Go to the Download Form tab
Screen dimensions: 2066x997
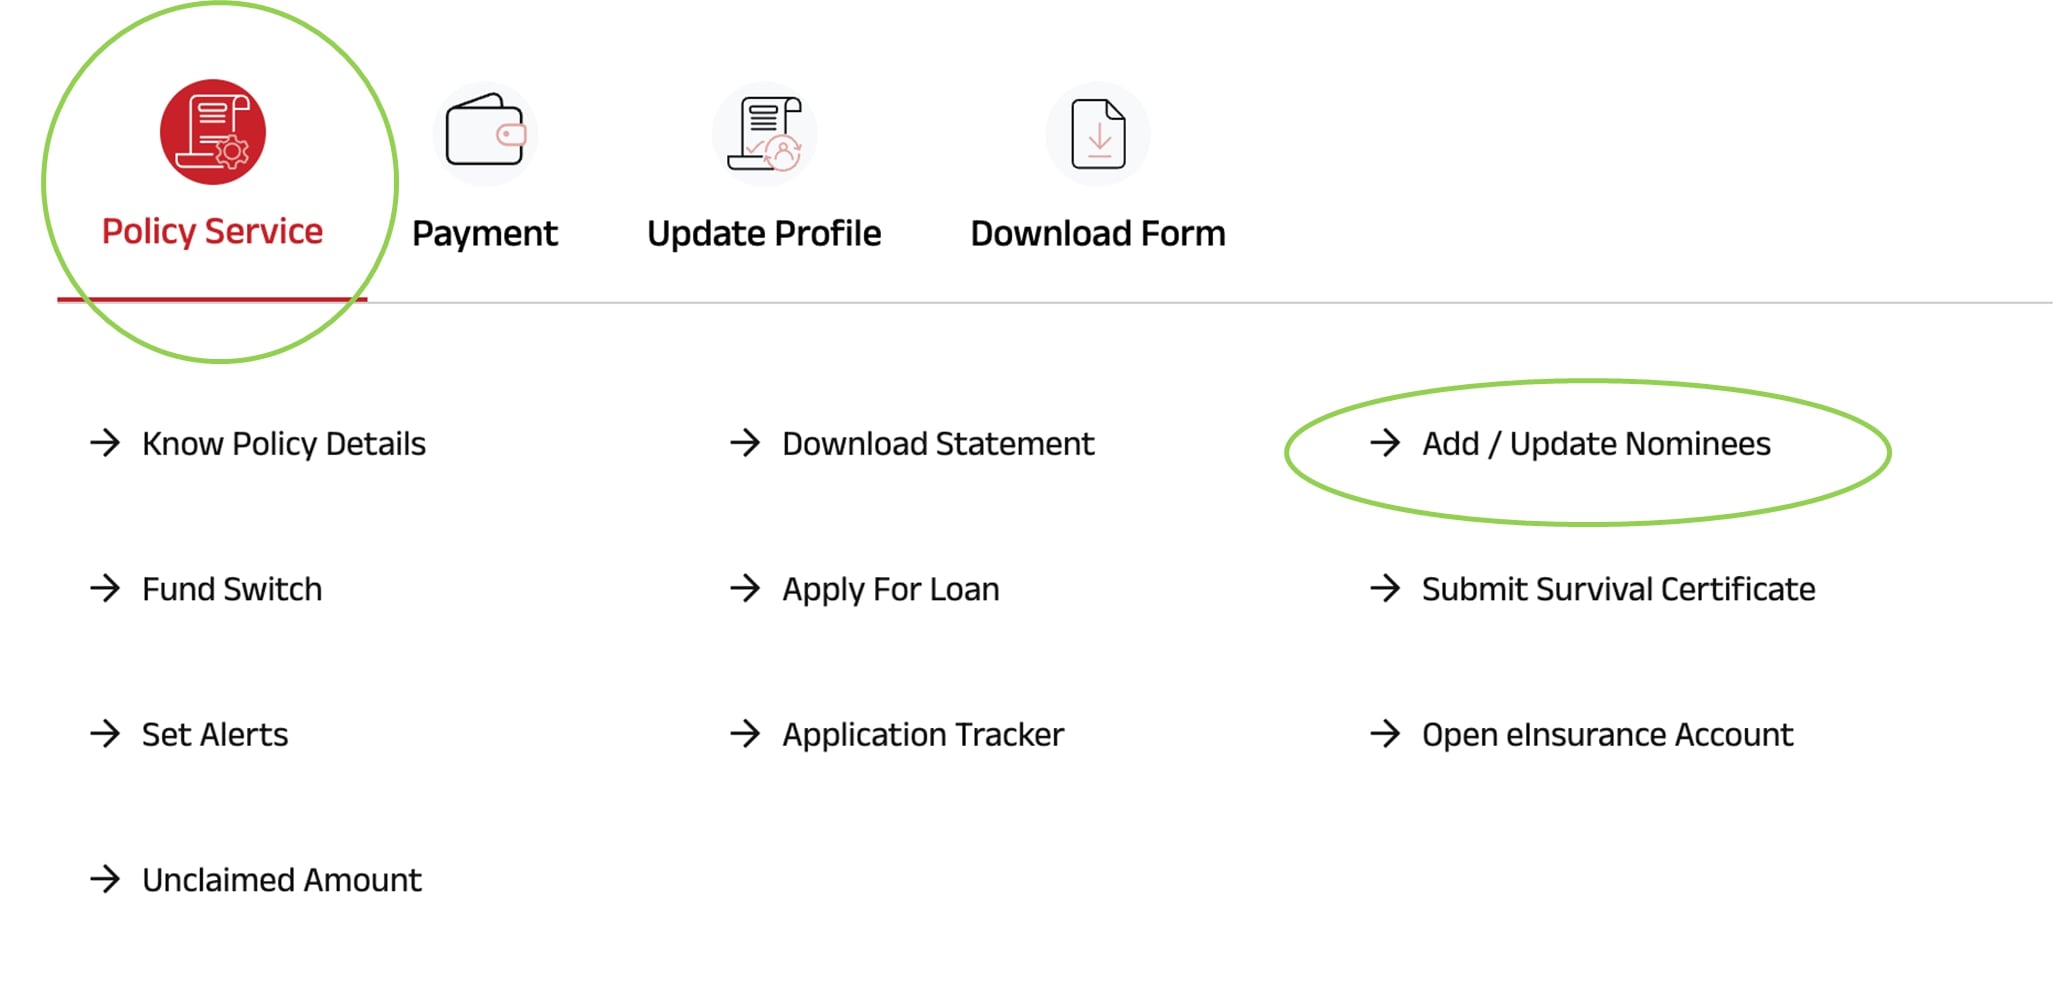[x=1097, y=233]
